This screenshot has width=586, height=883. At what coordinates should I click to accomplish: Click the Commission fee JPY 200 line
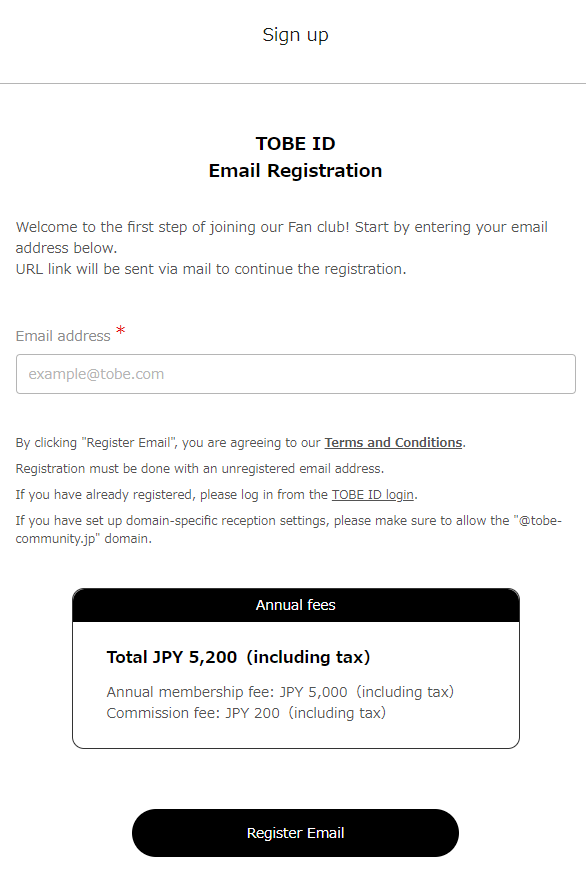247,713
